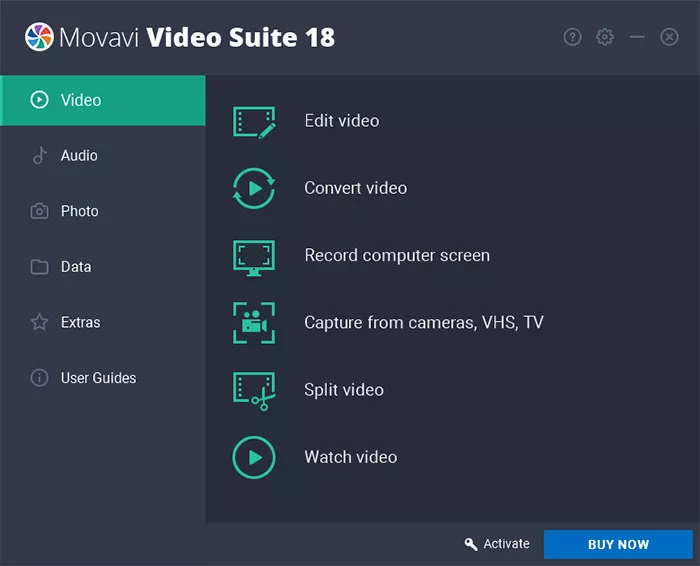Click the Edit video film-pencil icon
Image resolution: width=700 pixels, height=566 pixels.
click(x=254, y=122)
